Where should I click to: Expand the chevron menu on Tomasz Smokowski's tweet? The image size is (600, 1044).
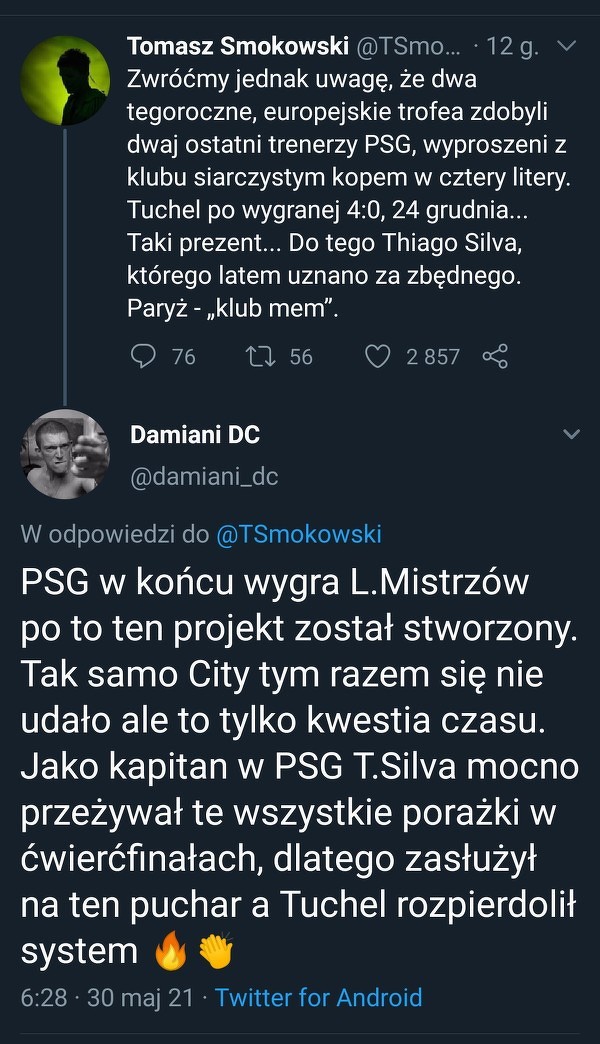pos(567,46)
